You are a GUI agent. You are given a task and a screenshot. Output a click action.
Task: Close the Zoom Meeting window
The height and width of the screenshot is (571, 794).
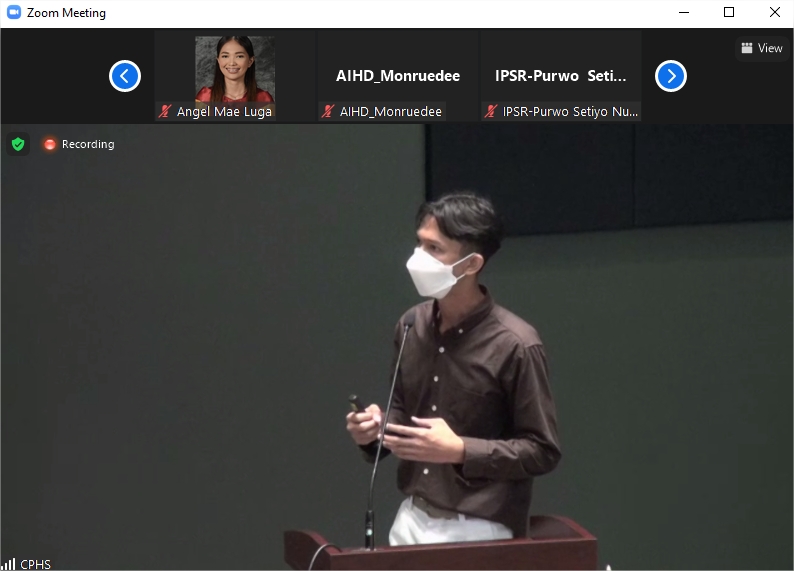(x=774, y=13)
